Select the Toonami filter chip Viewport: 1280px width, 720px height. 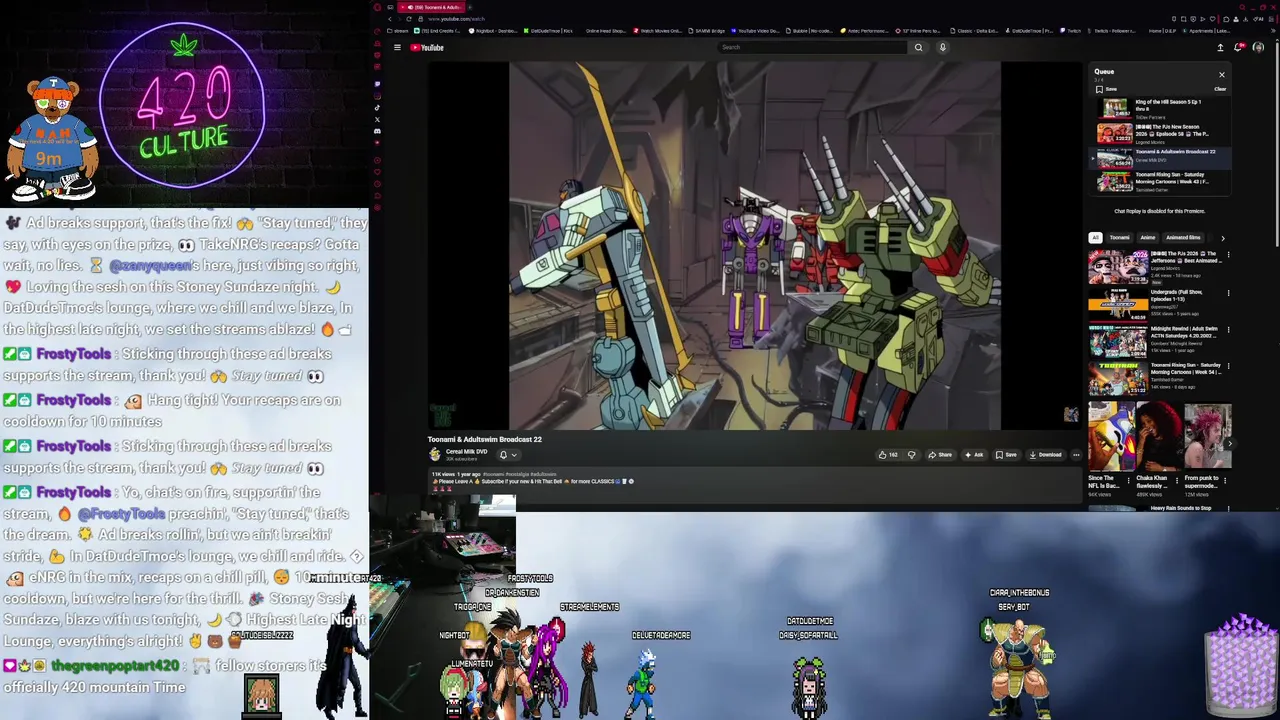click(x=1119, y=238)
